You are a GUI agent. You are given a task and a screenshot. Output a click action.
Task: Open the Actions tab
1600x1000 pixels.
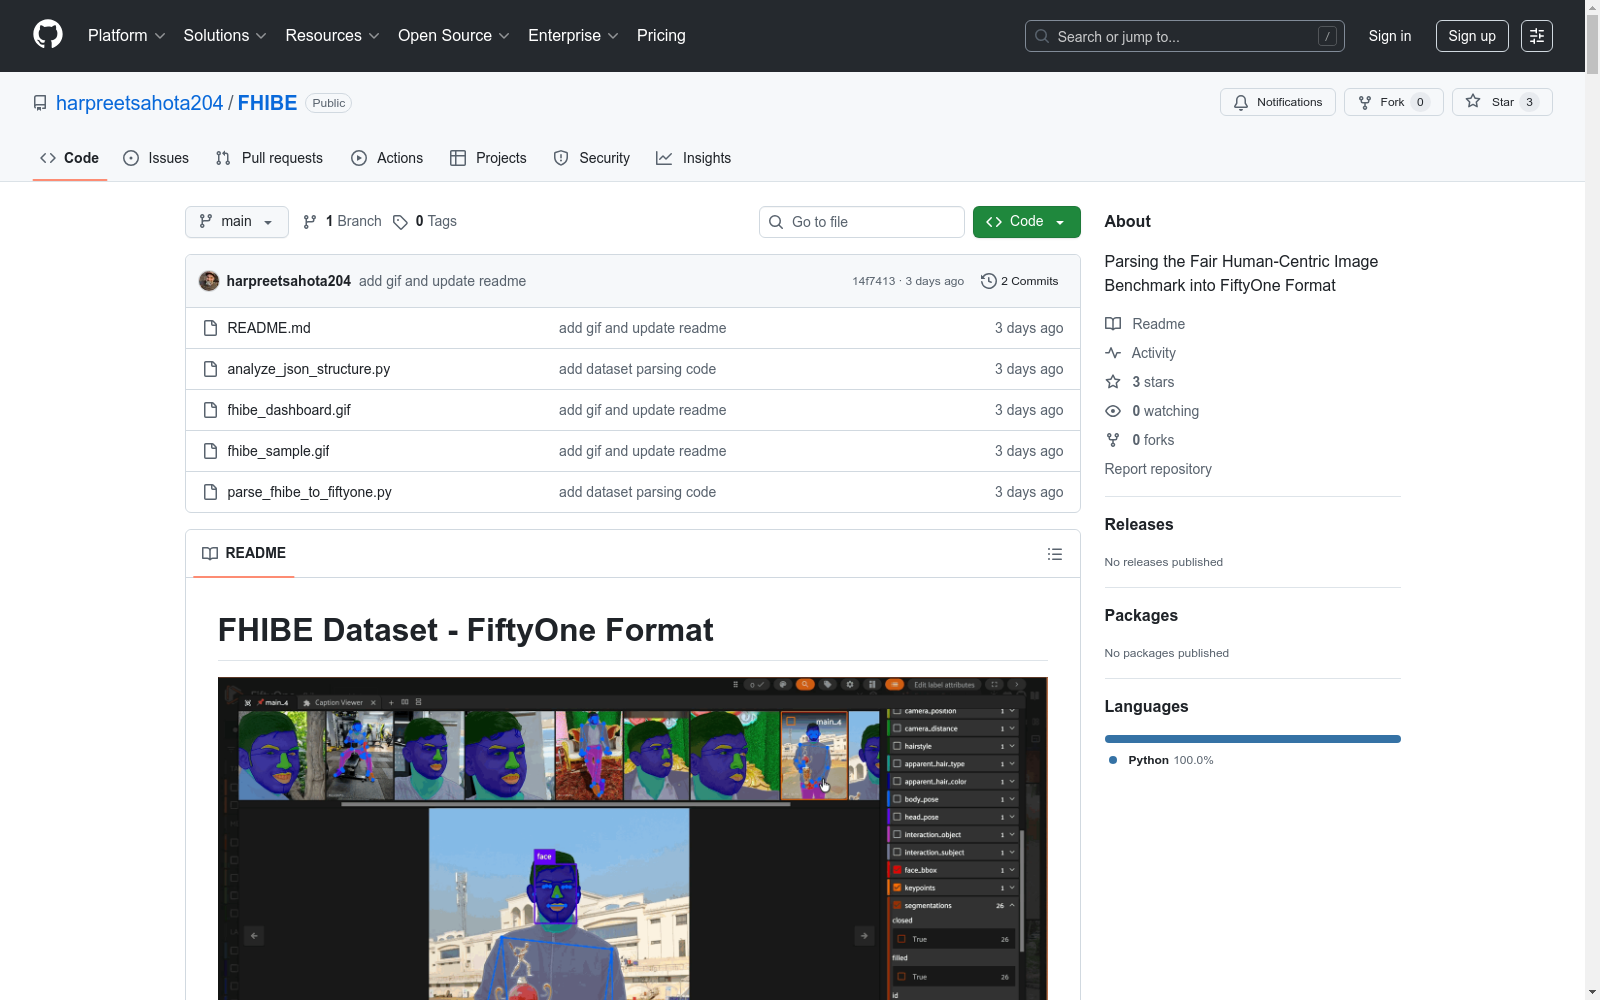tap(387, 158)
